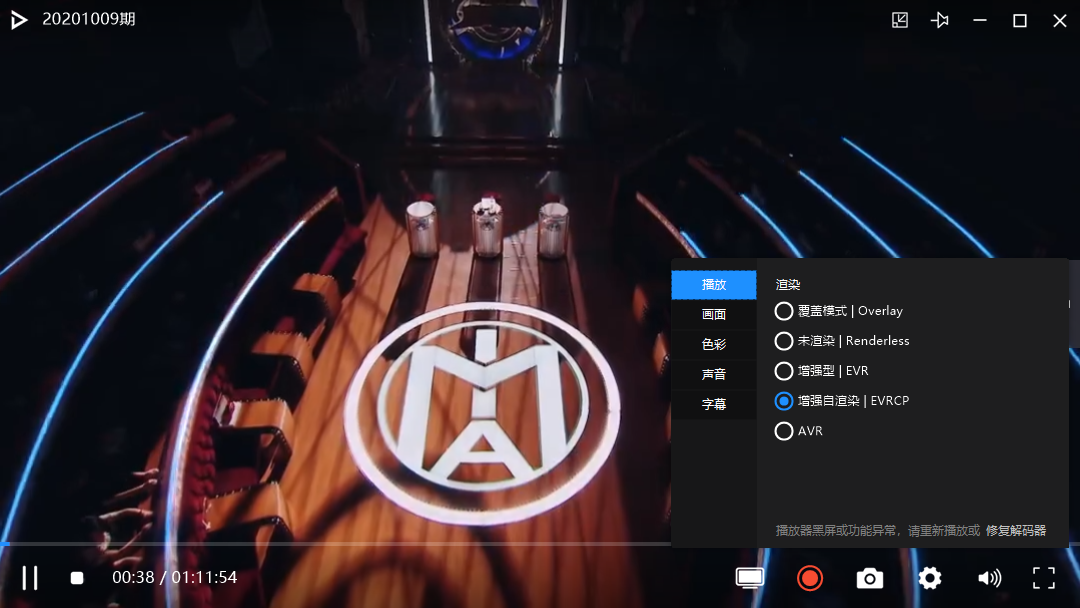
Task: Select the Renderless render option
Action: [842, 341]
